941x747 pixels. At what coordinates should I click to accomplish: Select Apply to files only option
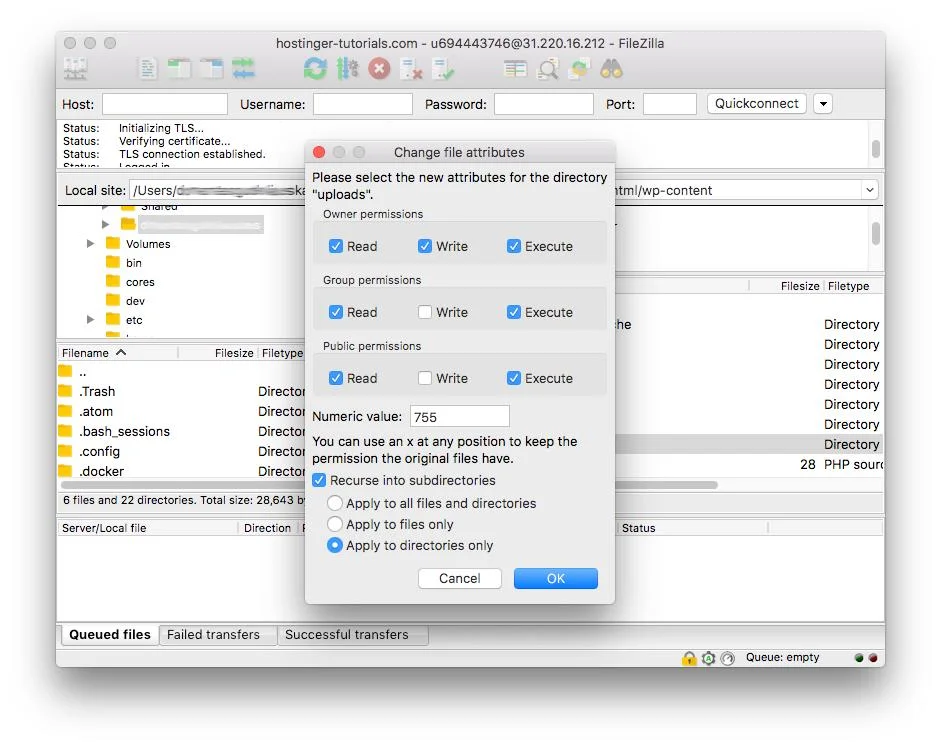335,524
